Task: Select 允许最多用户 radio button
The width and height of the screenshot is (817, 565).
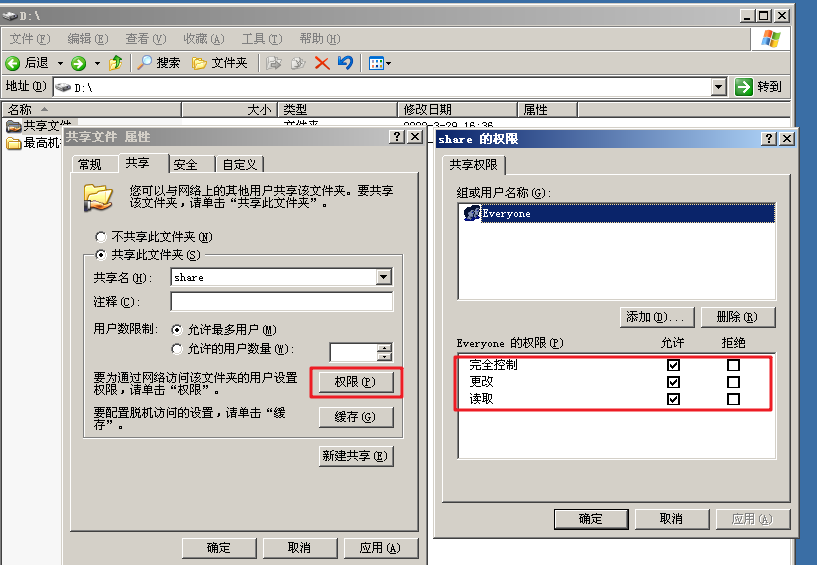Action: coord(177,330)
